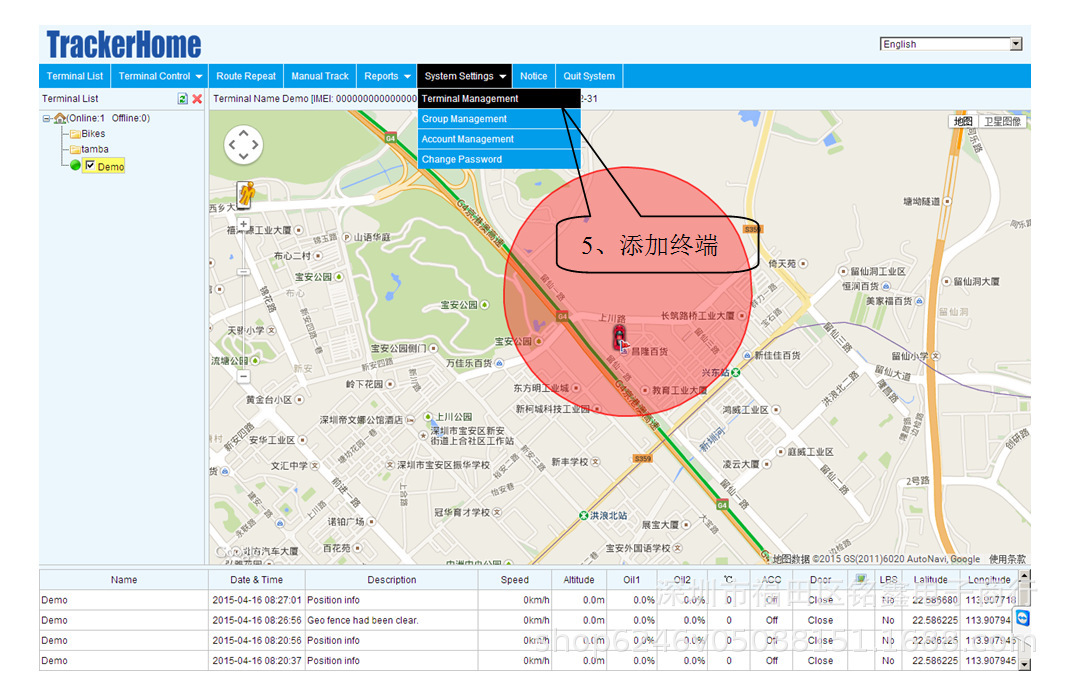
Task: Pick the Street View pegman icon
Action: [x=246, y=194]
